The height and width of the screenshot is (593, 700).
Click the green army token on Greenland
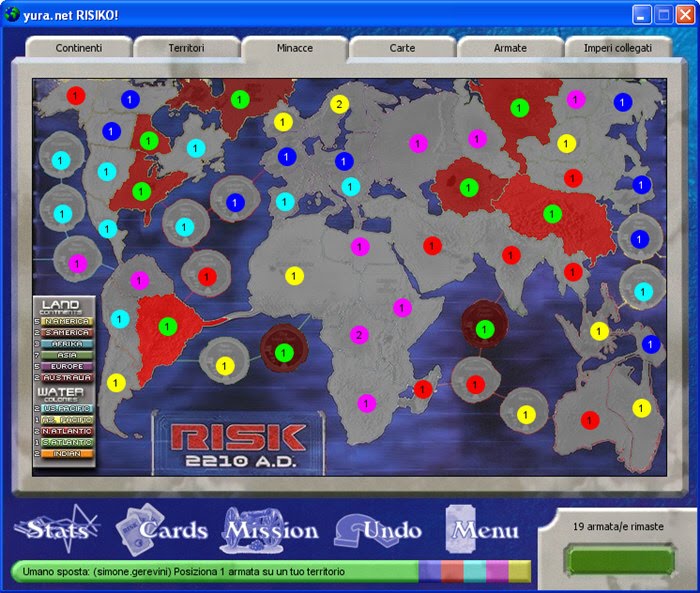240,99
